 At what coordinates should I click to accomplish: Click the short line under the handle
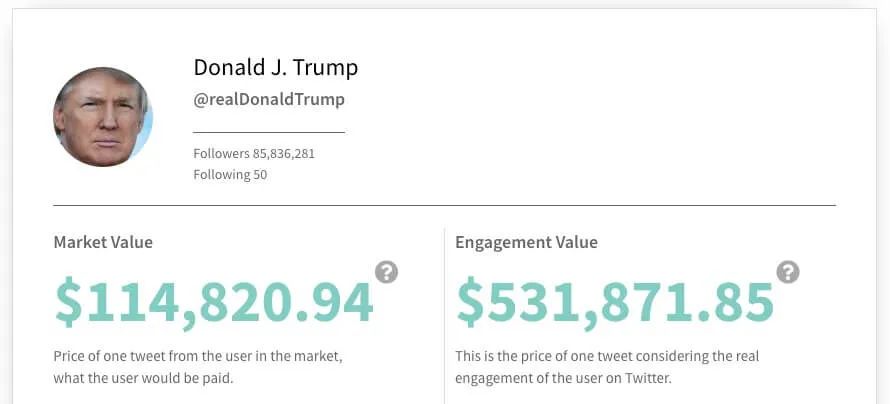268,131
